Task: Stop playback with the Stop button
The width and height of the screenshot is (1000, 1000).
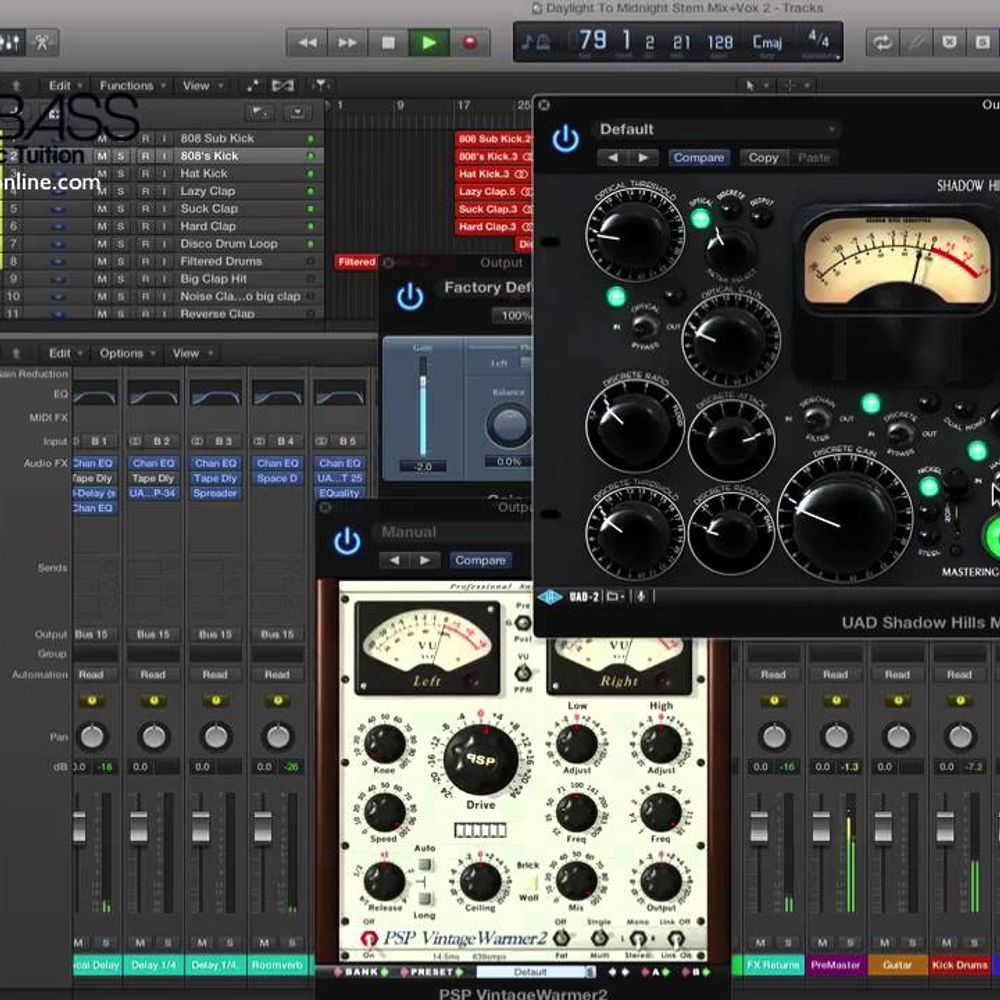Action: pos(388,43)
